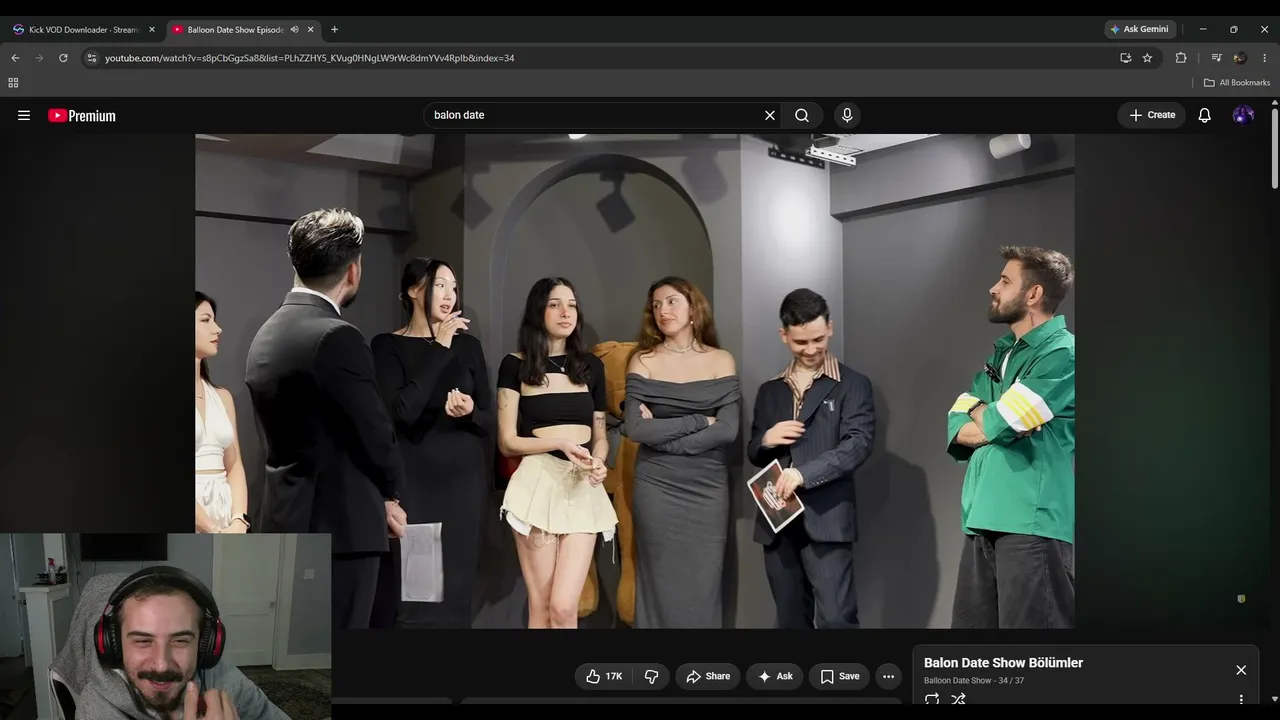The image size is (1280, 720).
Task: Dislike the video with thumbs down
Action: point(651,676)
